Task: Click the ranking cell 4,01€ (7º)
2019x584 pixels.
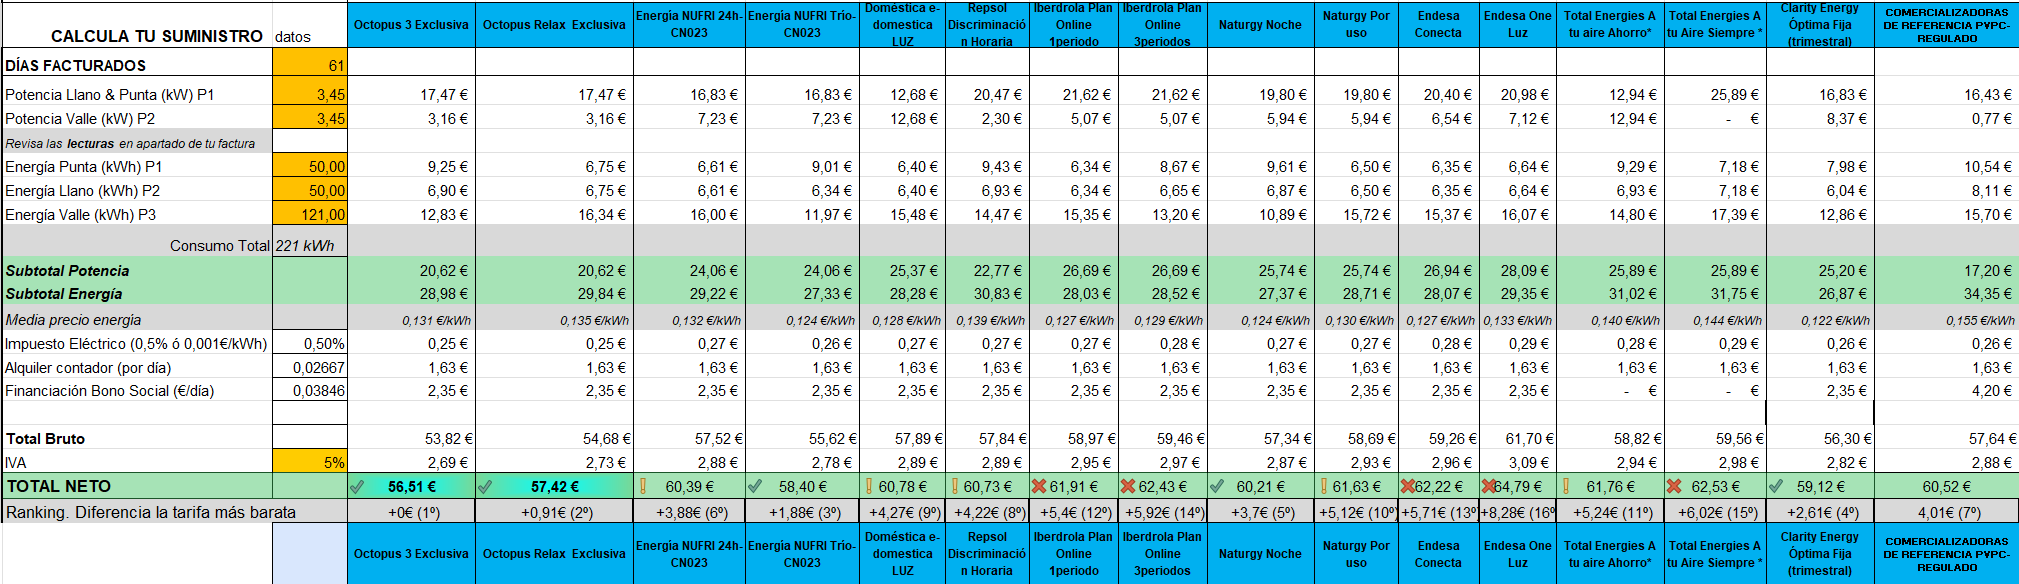Action: tap(1946, 512)
